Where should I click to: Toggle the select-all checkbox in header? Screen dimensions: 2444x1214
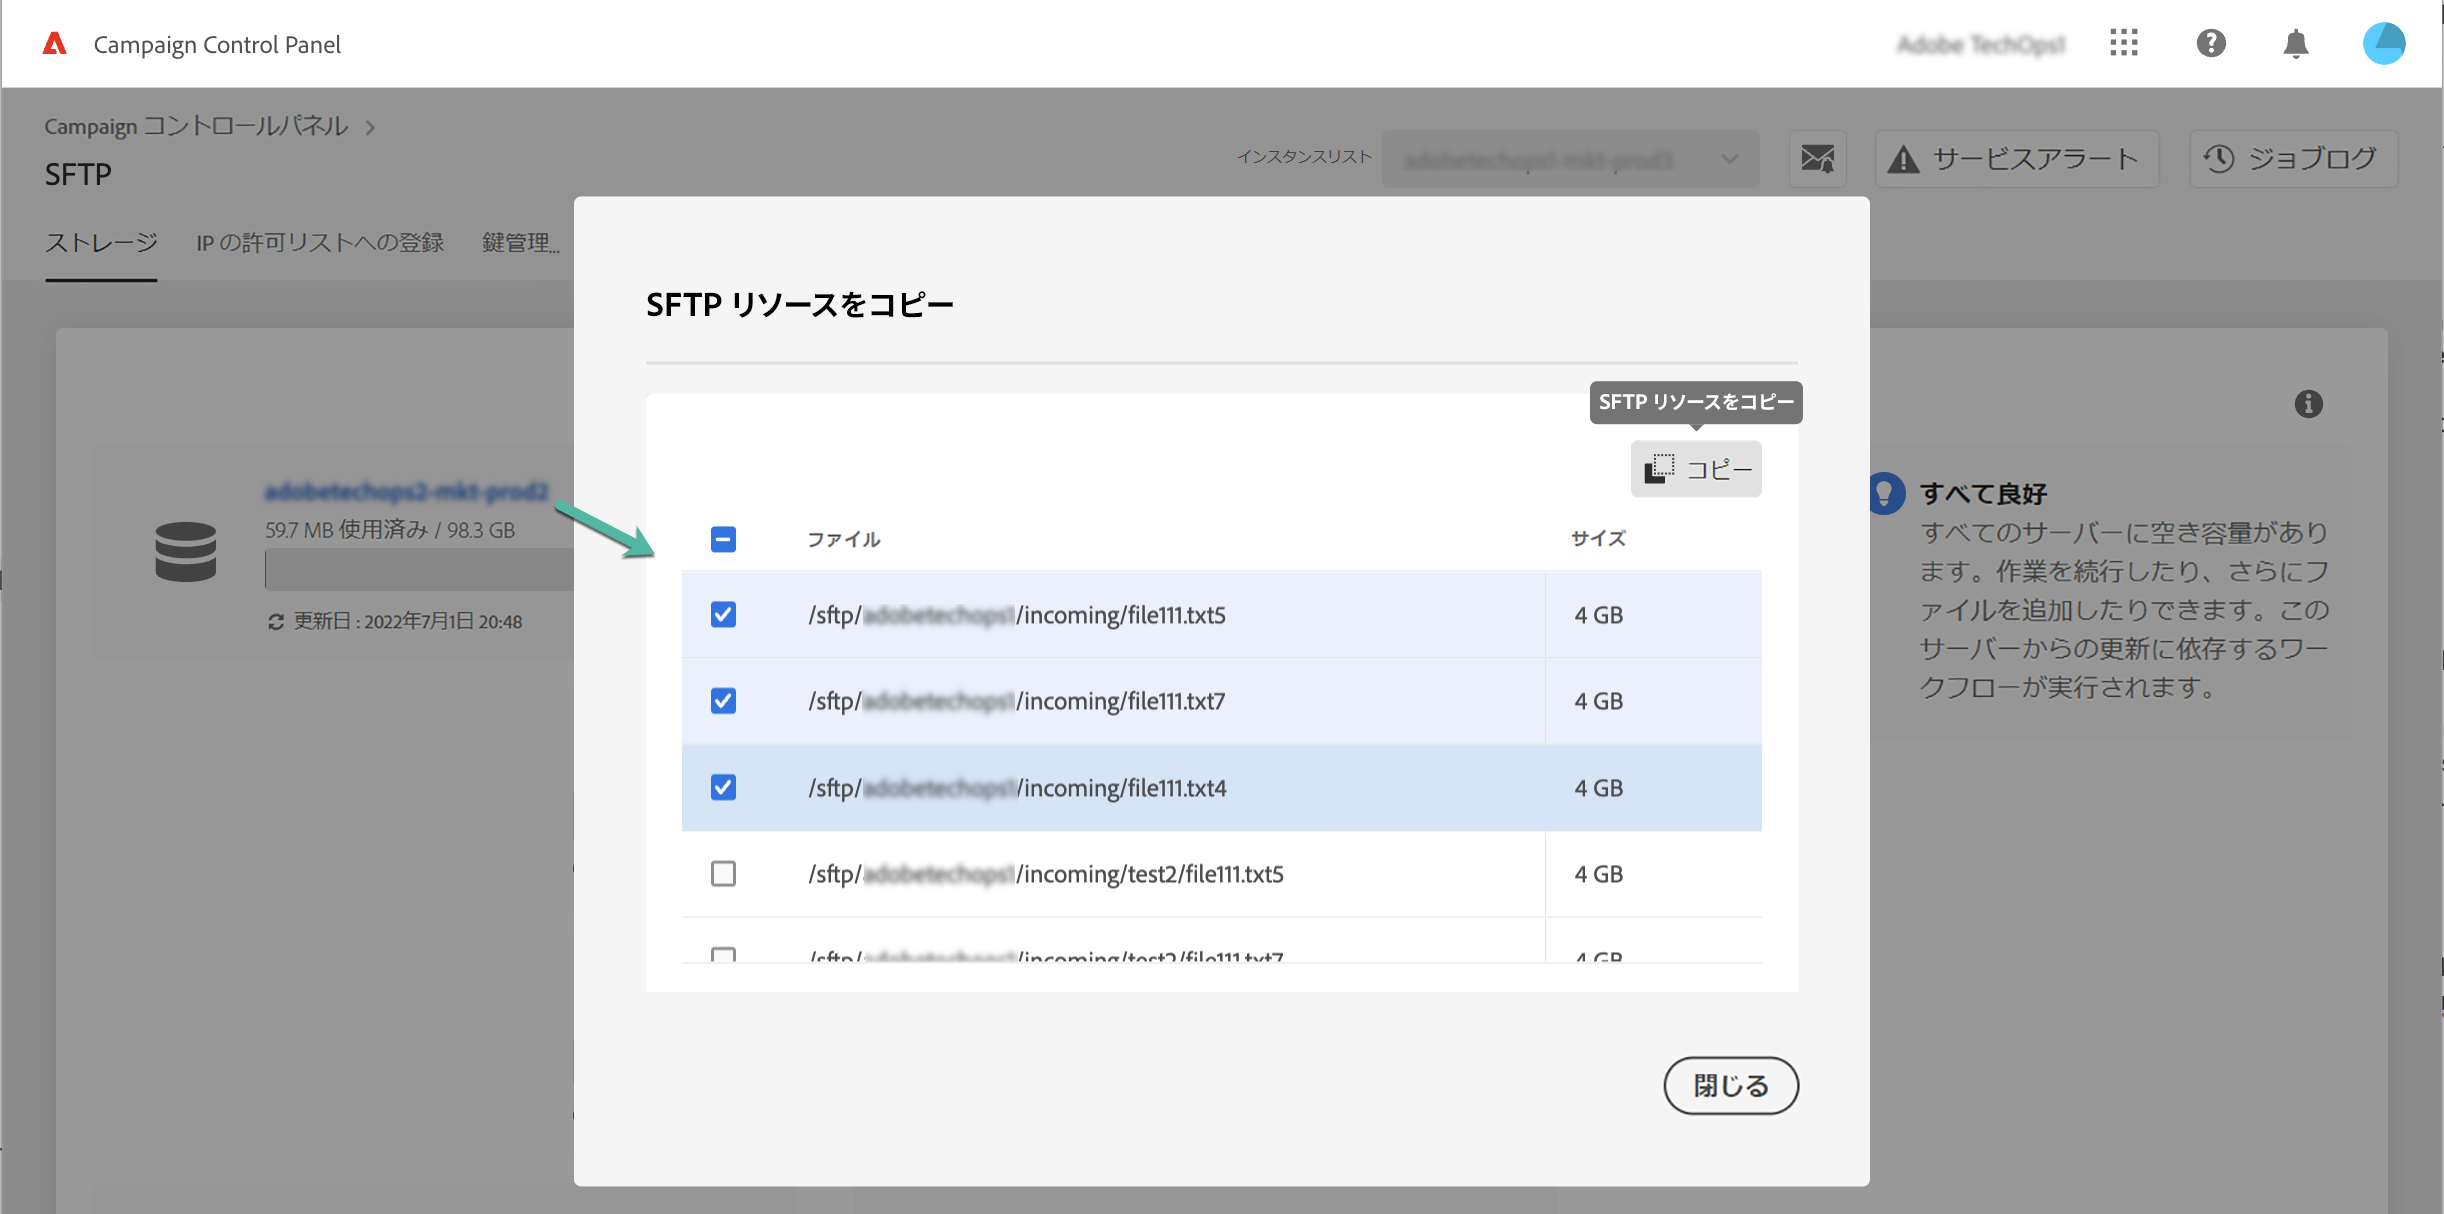pyautogui.click(x=723, y=539)
